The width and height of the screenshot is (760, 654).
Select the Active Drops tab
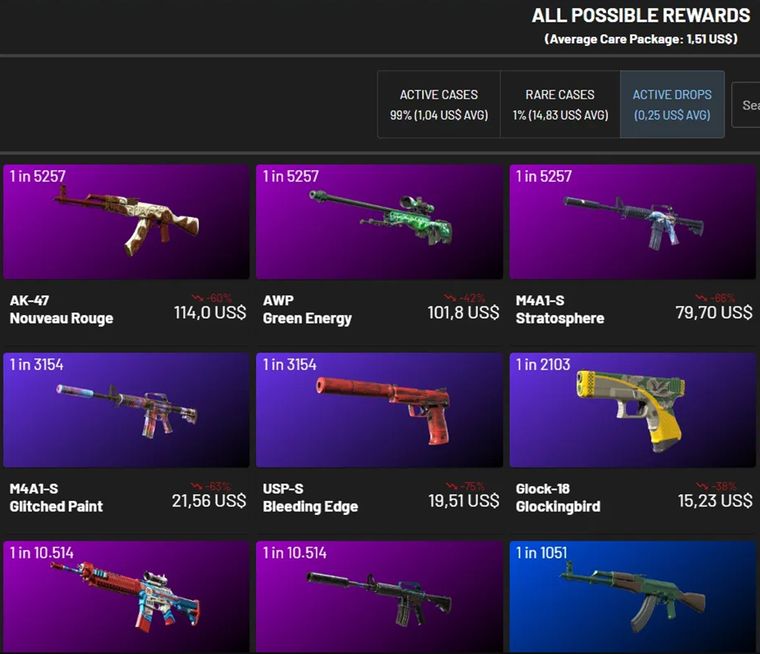click(672, 105)
